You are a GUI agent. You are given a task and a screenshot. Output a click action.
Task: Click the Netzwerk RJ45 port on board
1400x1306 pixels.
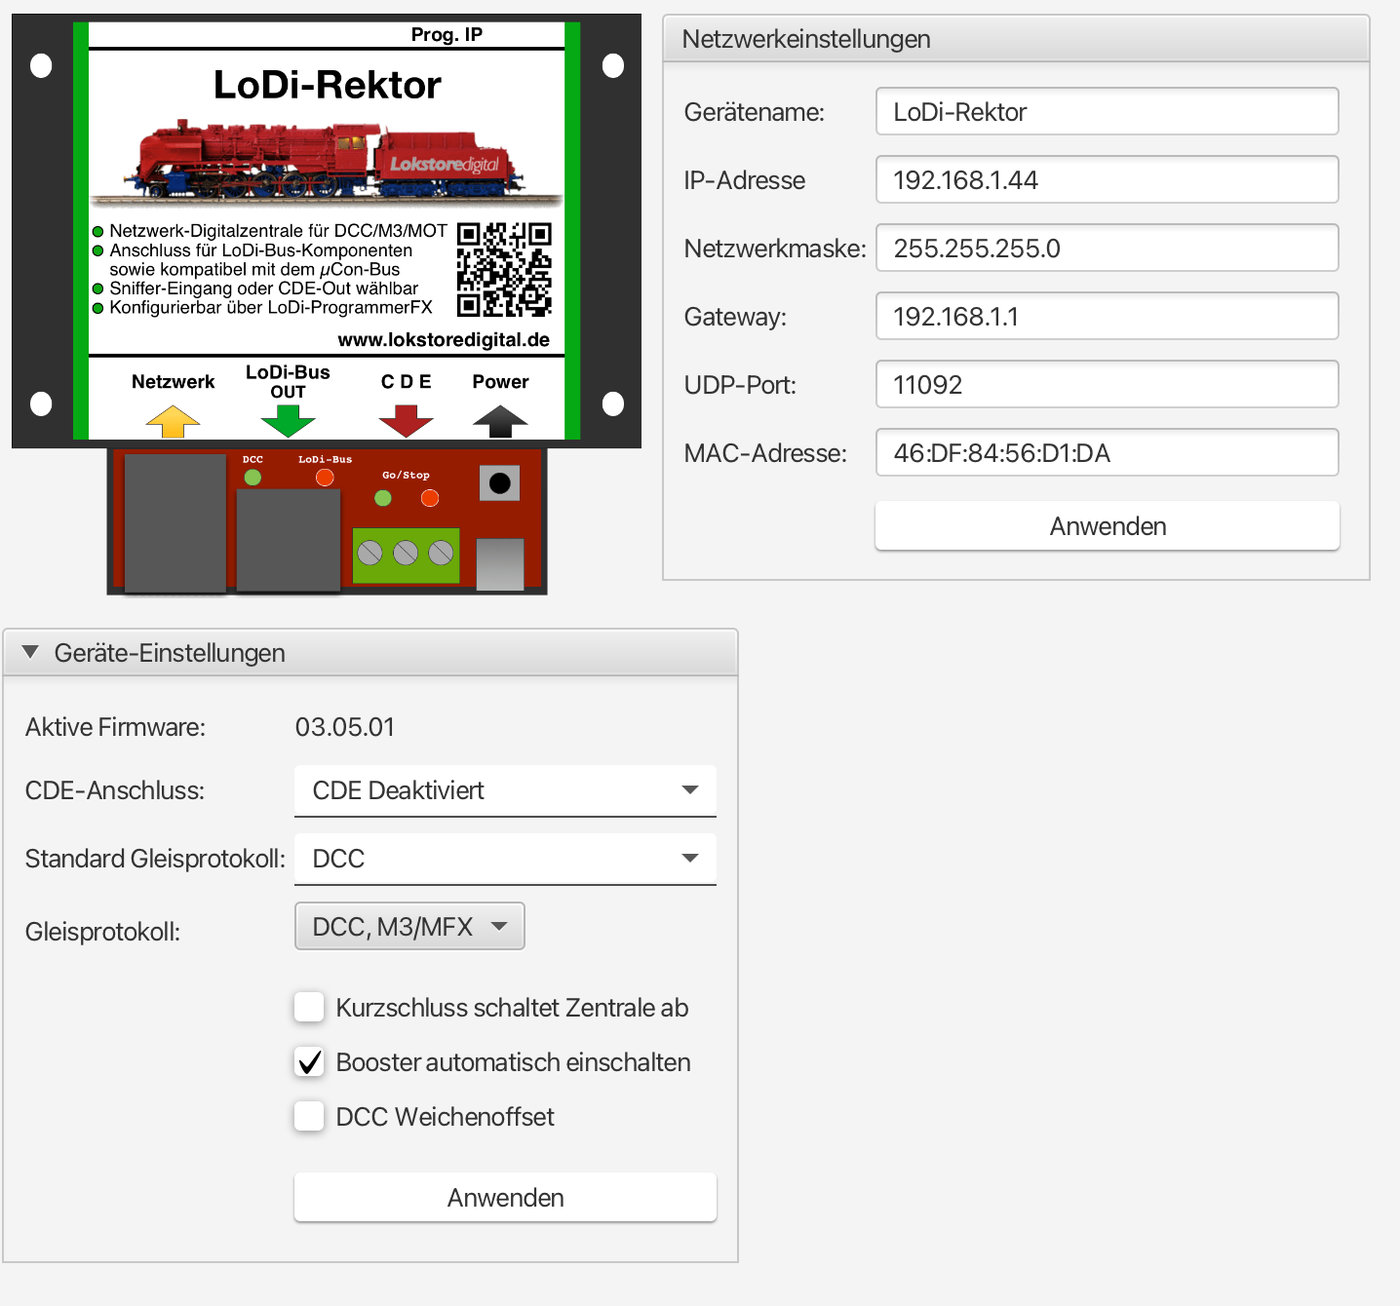pos(175,523)
